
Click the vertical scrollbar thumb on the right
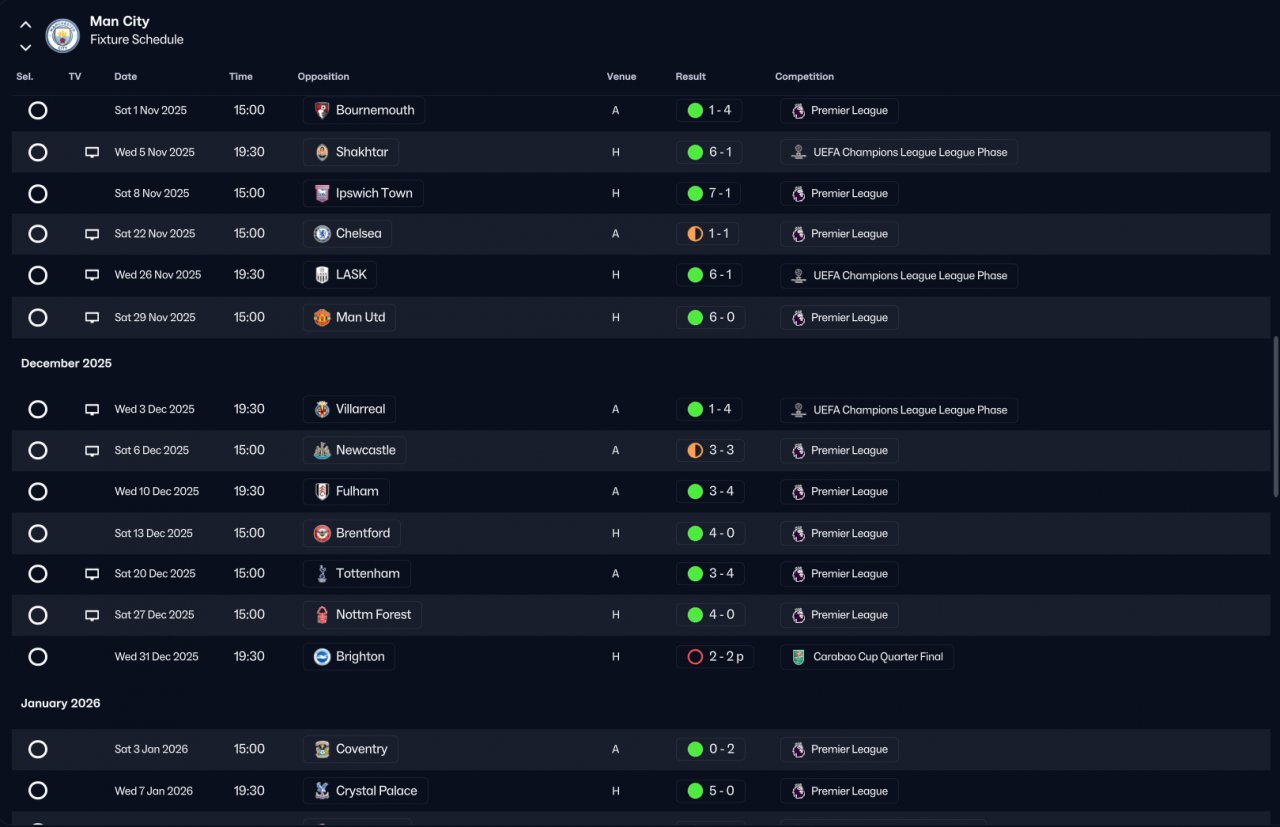tap(1275, 416)
